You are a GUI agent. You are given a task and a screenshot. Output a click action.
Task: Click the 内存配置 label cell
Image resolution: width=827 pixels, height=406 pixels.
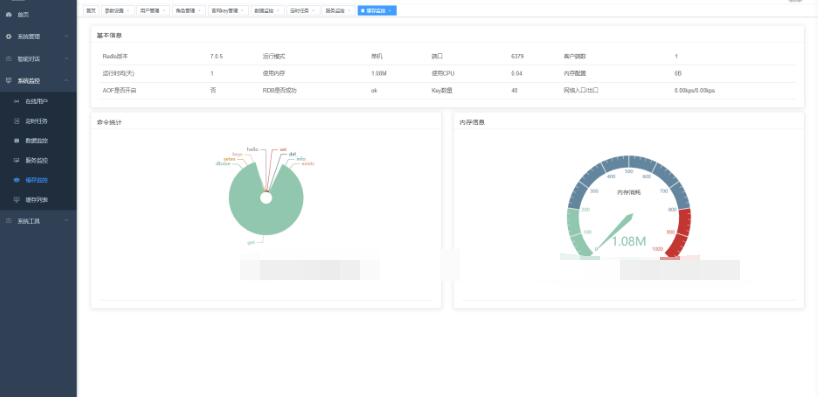574,73
